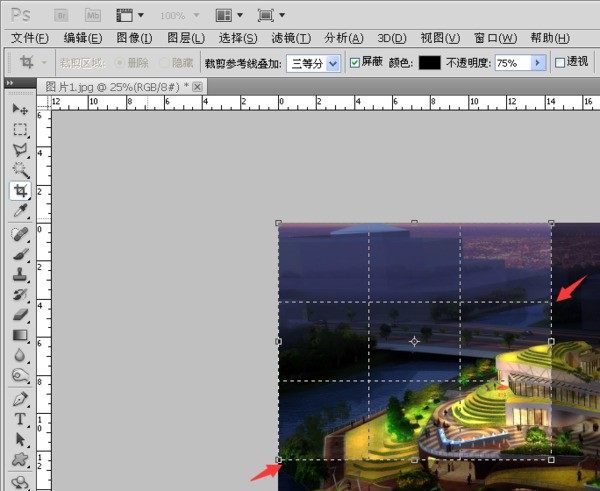The height and width of the screenshot is (491, 600).
Task: Close the 图片1.jpg document tab
Action: (x=198, y=87)
